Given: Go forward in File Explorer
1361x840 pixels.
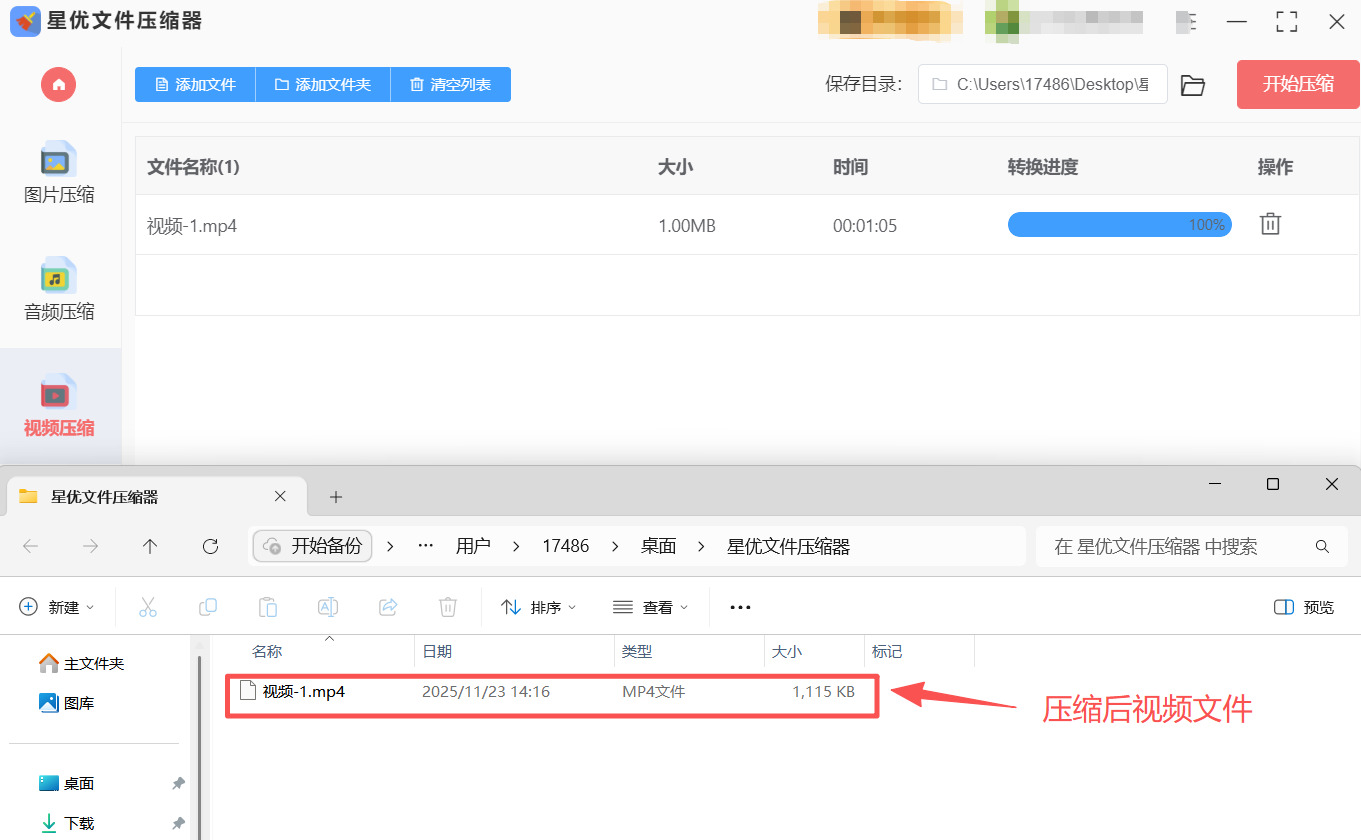Looking at the screenshot, I should 91,546.
